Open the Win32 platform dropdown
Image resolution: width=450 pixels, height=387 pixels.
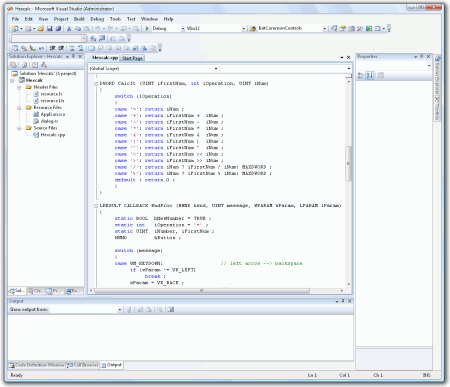pos(243,29)
